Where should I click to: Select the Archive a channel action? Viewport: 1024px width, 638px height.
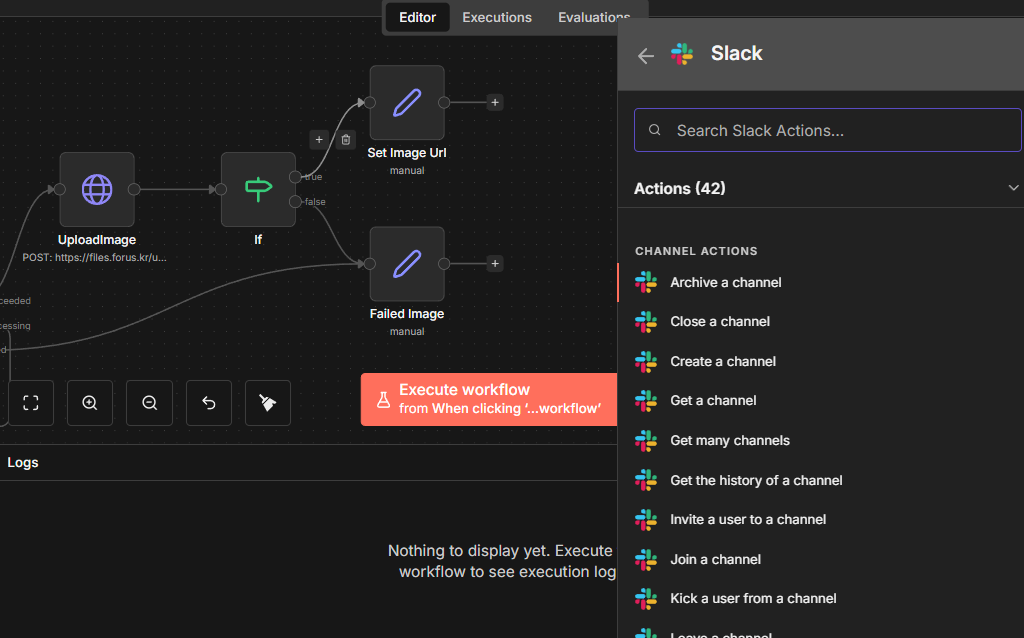point(726,282)
